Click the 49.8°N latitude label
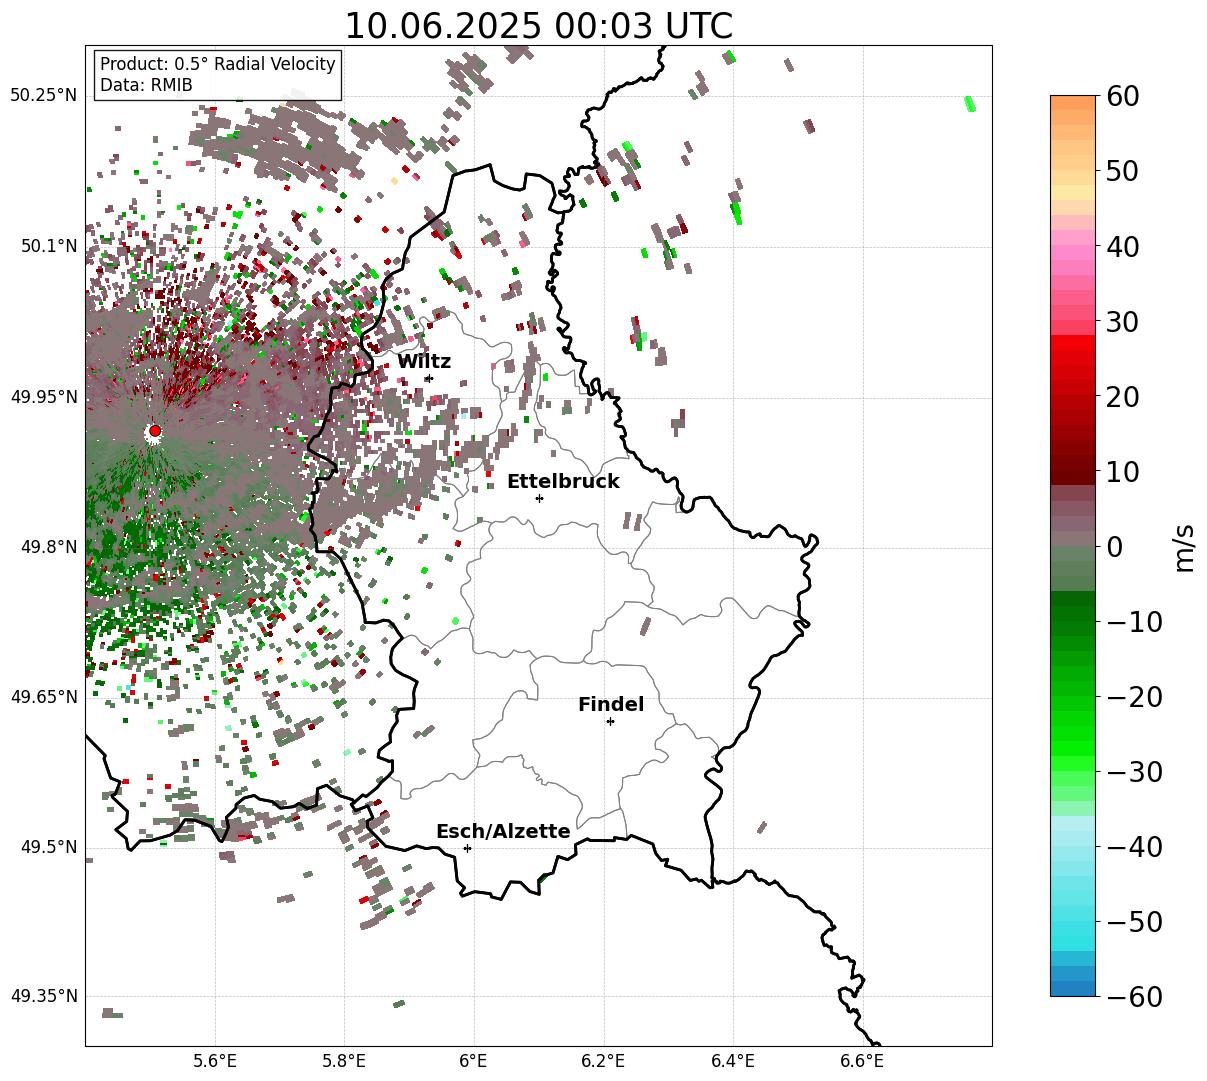The image size is (1207, 1081). 48,547
